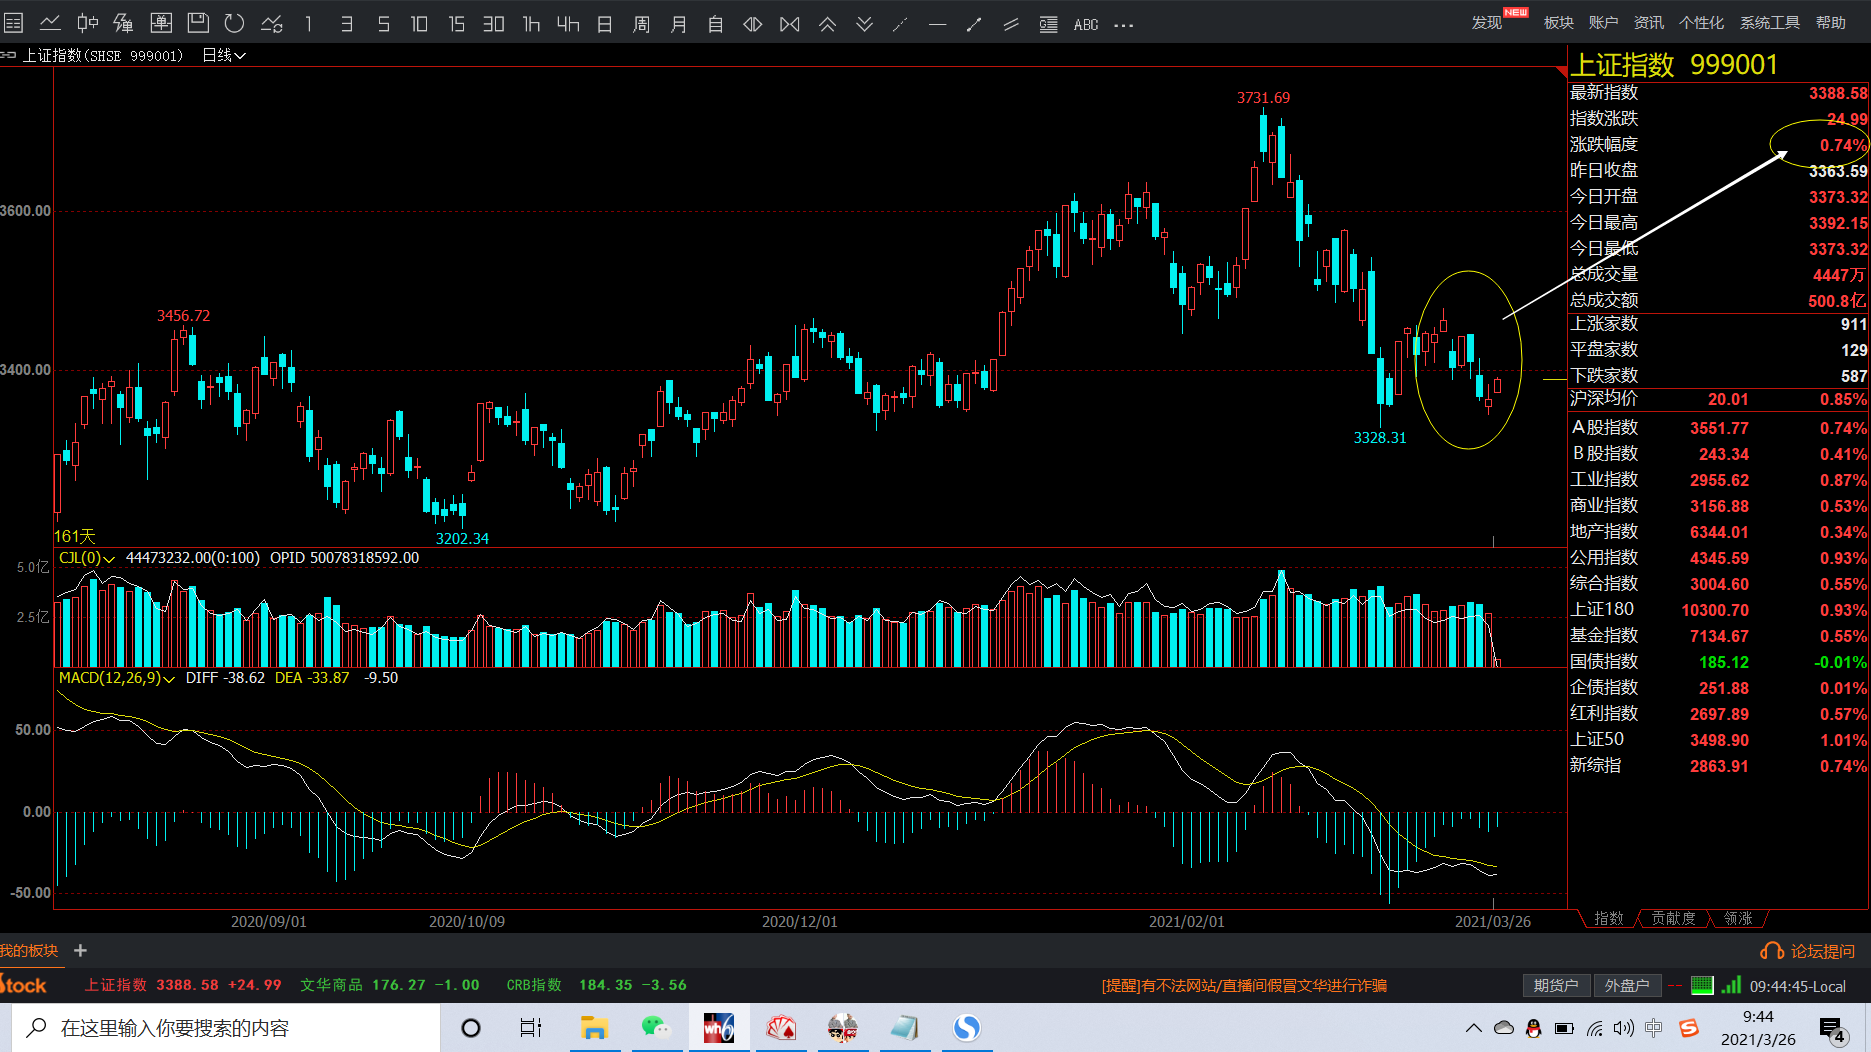This screenshot has height=1052, width=1871.
Task: Click the chain link icon beside 上证指数
Action: click(9, 55)
